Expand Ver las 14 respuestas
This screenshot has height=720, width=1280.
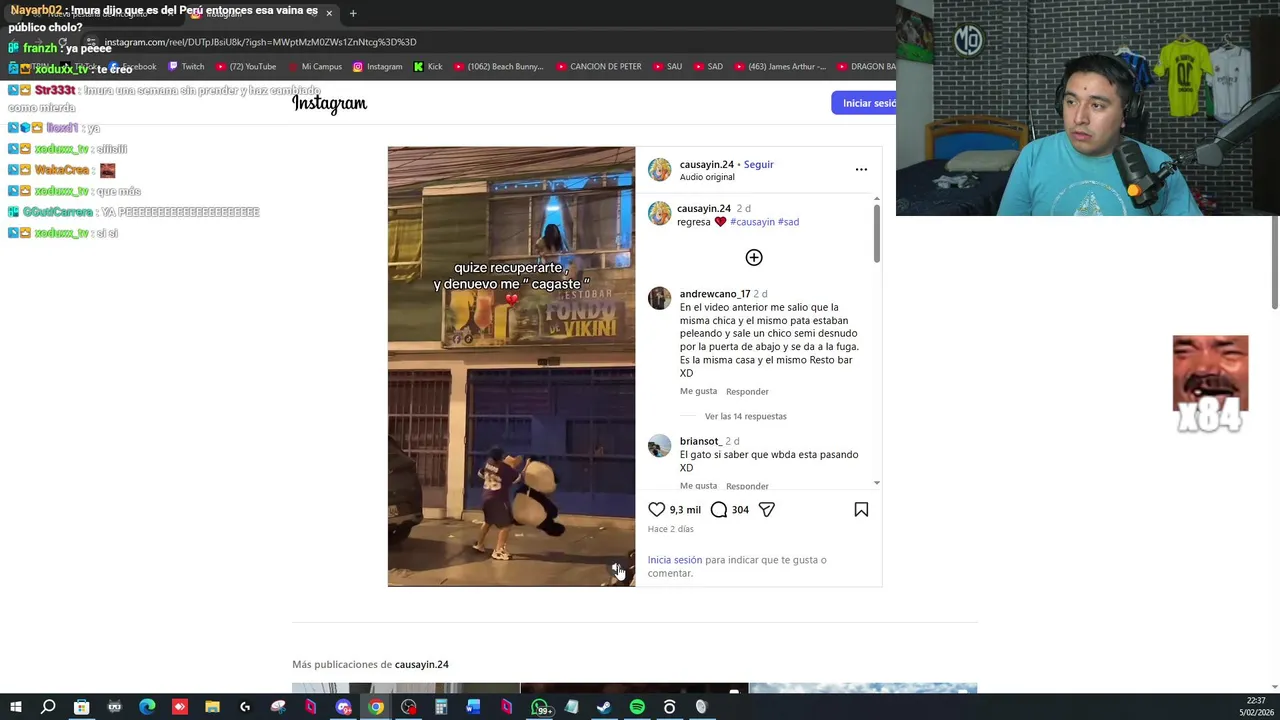point(745,416)
